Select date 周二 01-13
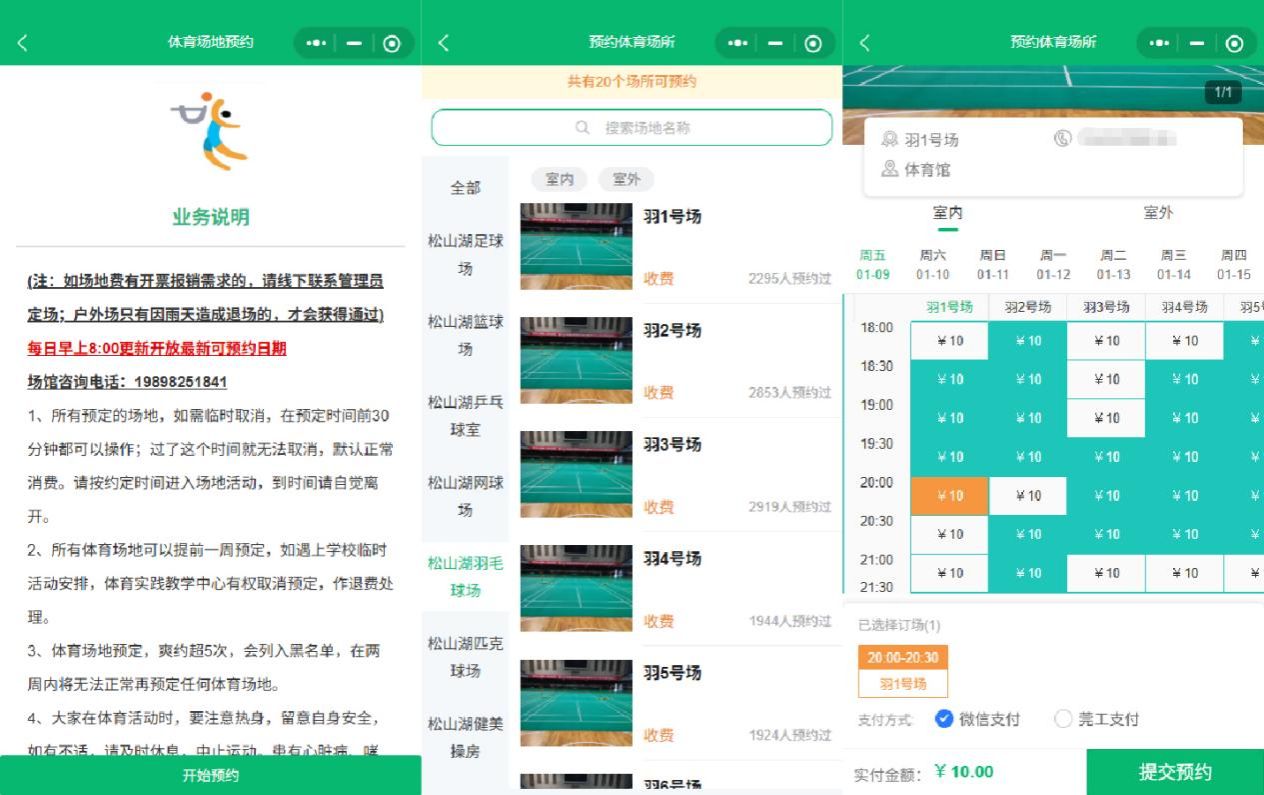 coord(1113,265)
